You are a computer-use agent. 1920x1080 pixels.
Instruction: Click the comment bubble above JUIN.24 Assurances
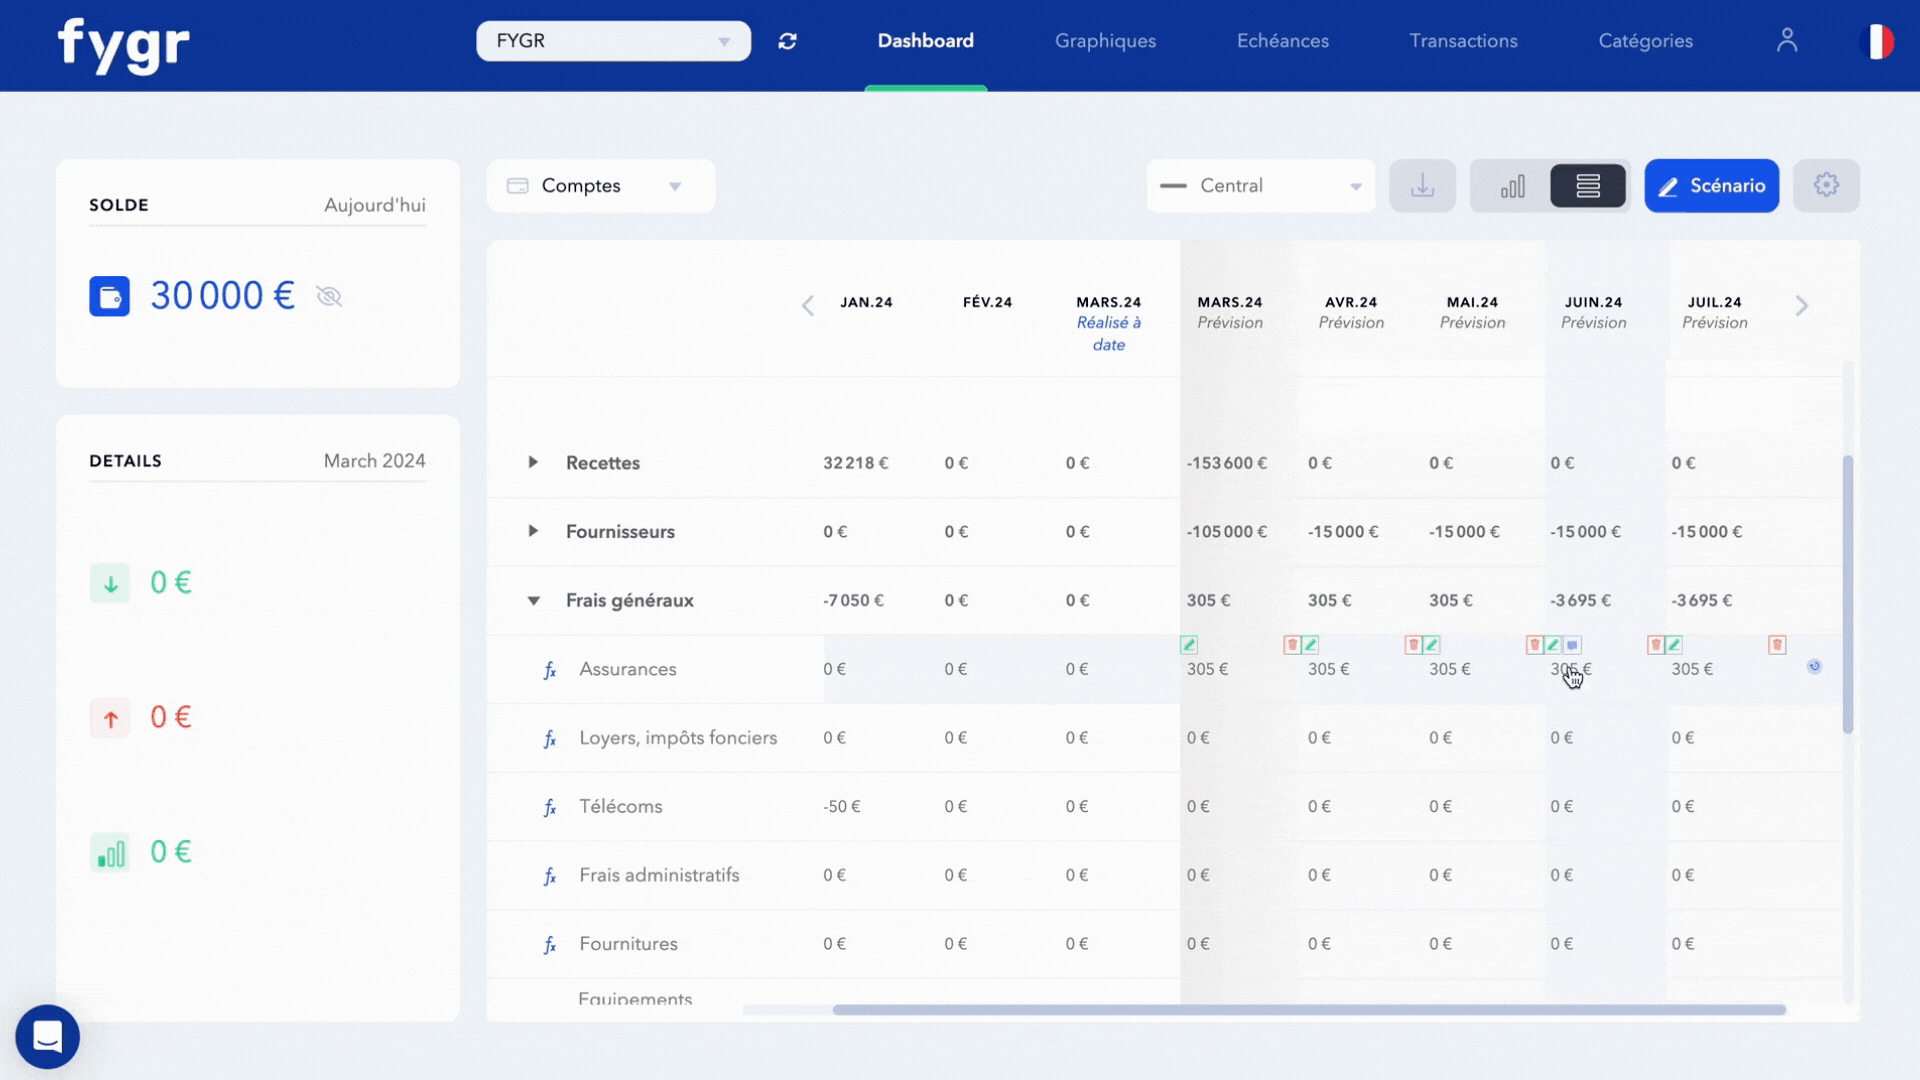1572,645
